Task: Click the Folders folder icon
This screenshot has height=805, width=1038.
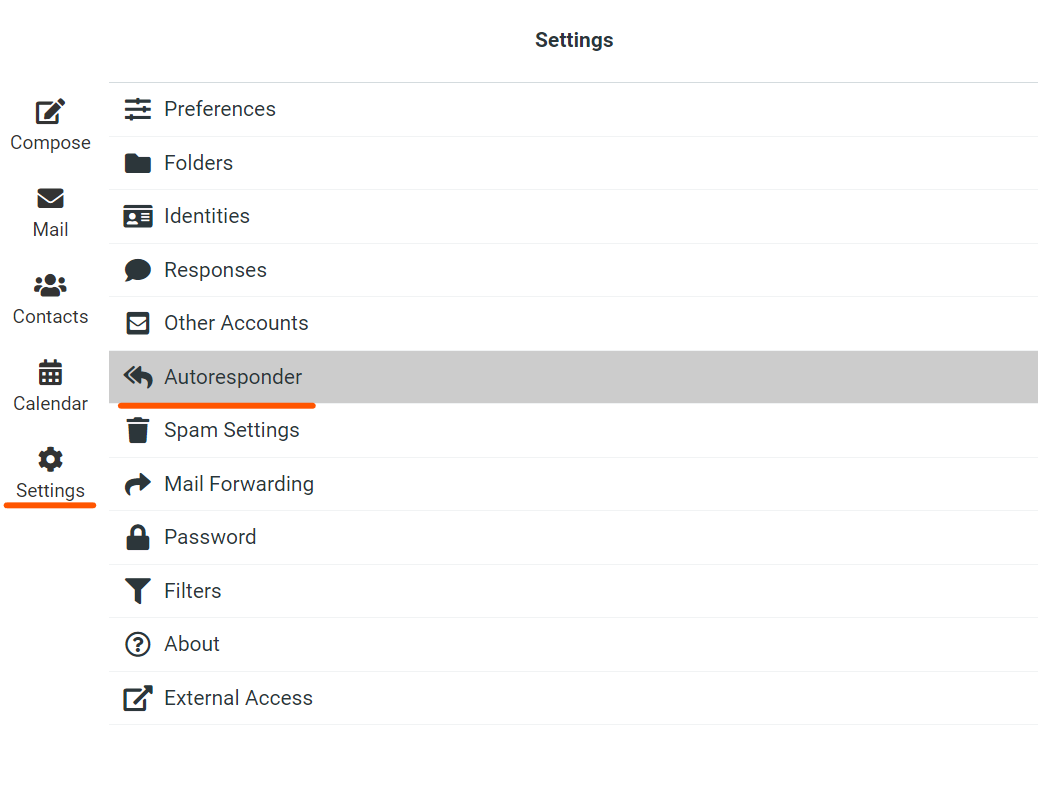Action: pyautogui.click(x=138, y=163)
